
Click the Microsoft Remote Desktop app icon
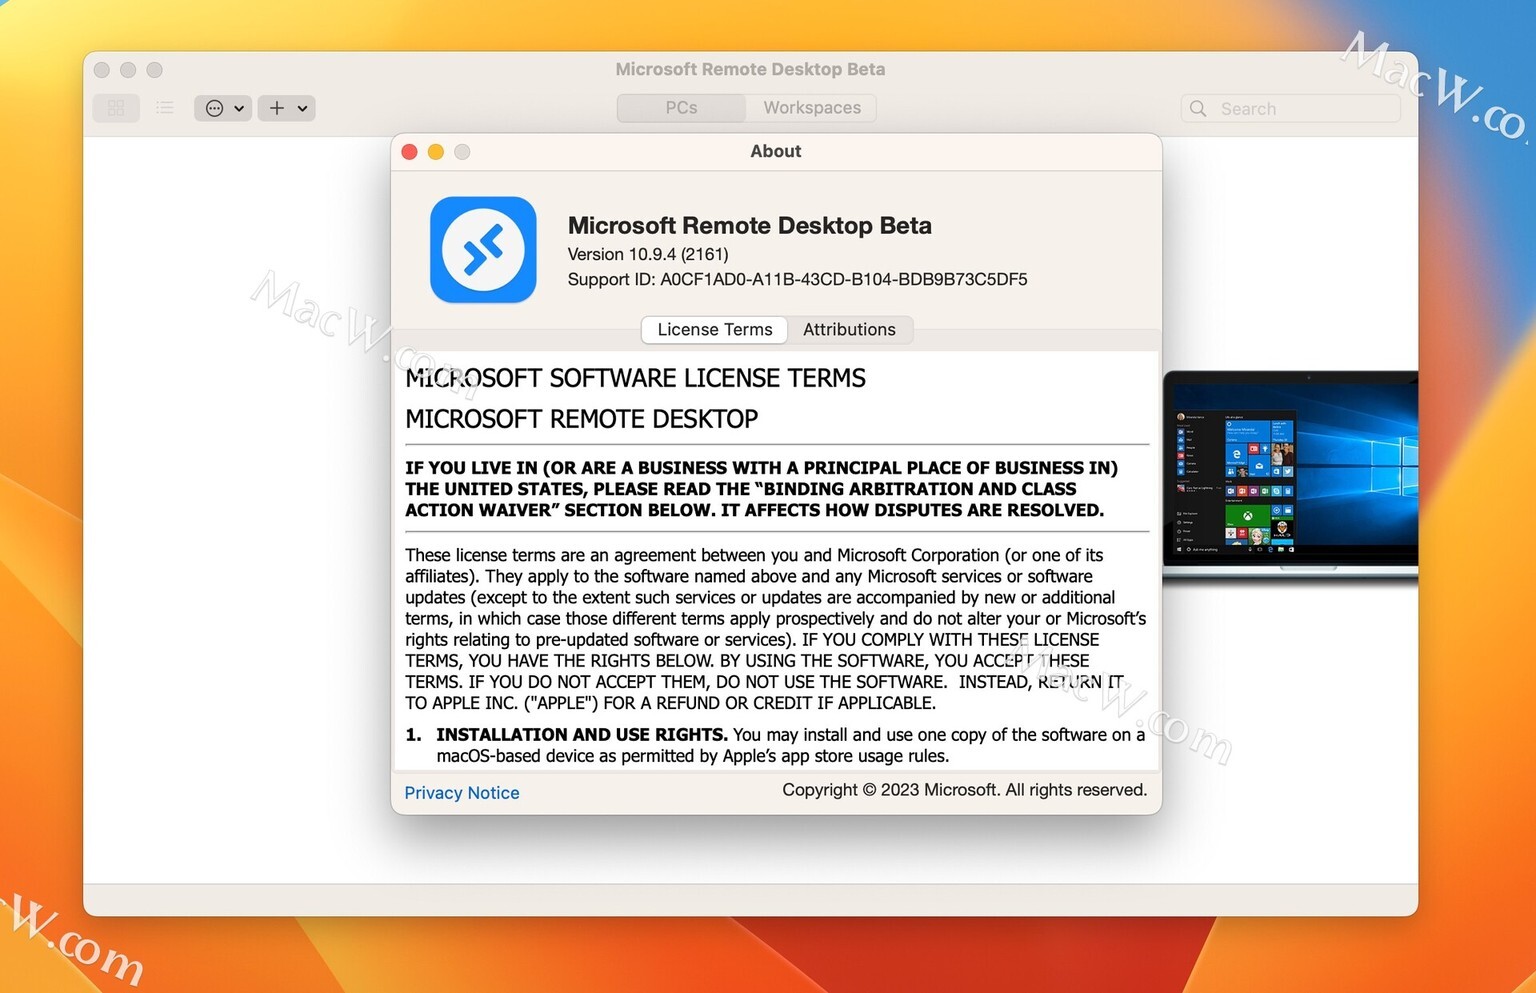[x=483, y=250]
